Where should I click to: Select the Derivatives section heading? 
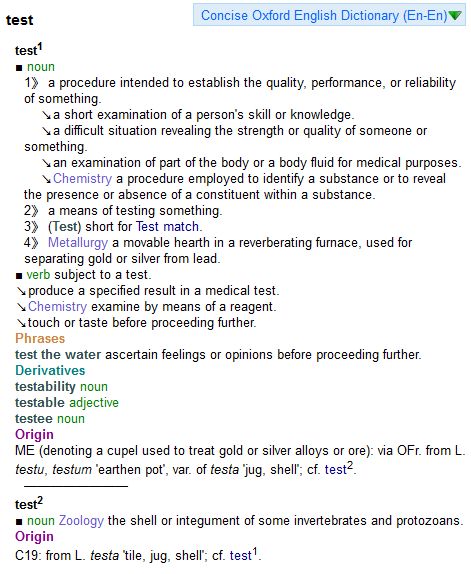point(50,370)
